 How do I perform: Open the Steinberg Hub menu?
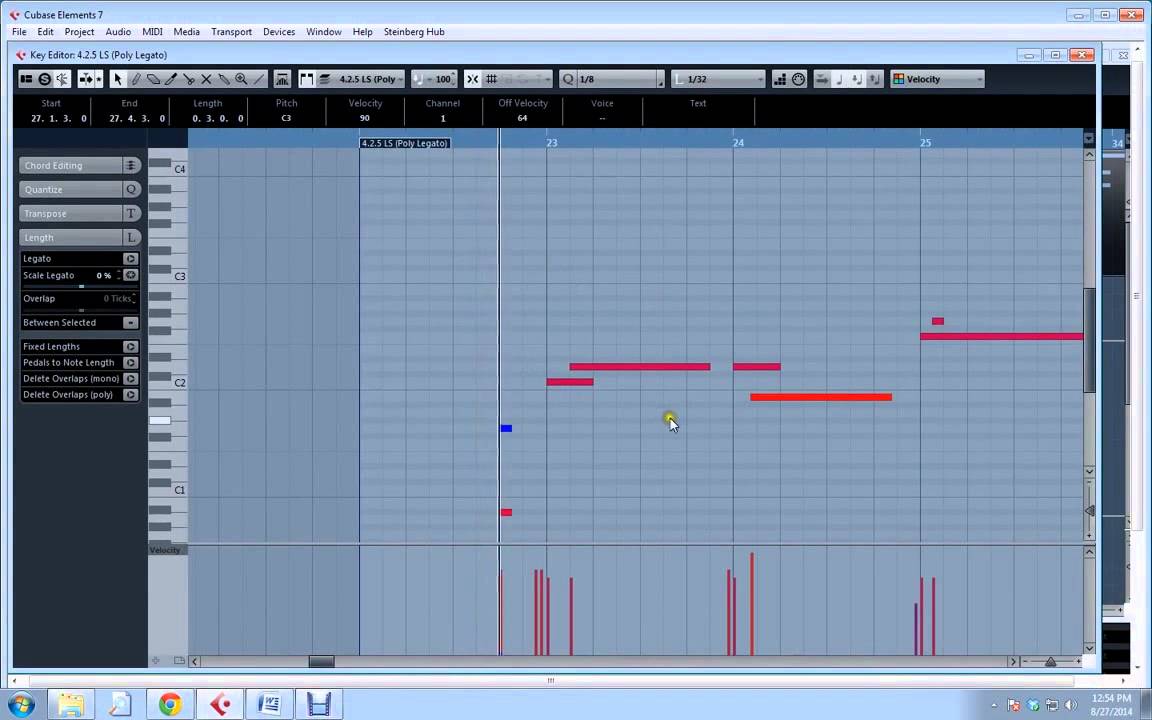click(414, 32)
